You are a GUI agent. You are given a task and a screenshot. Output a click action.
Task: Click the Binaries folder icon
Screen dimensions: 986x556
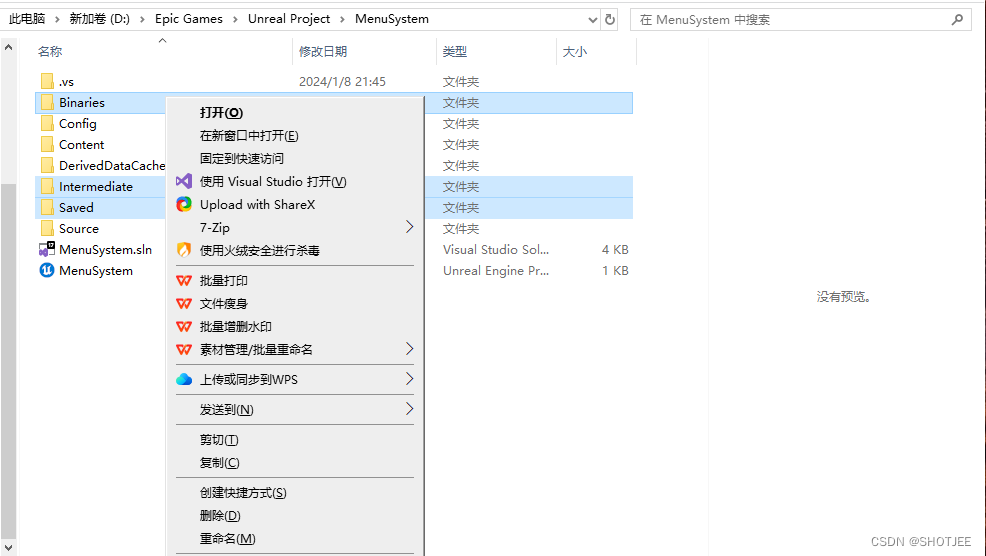pyautogui.click(x=47, y=103)
